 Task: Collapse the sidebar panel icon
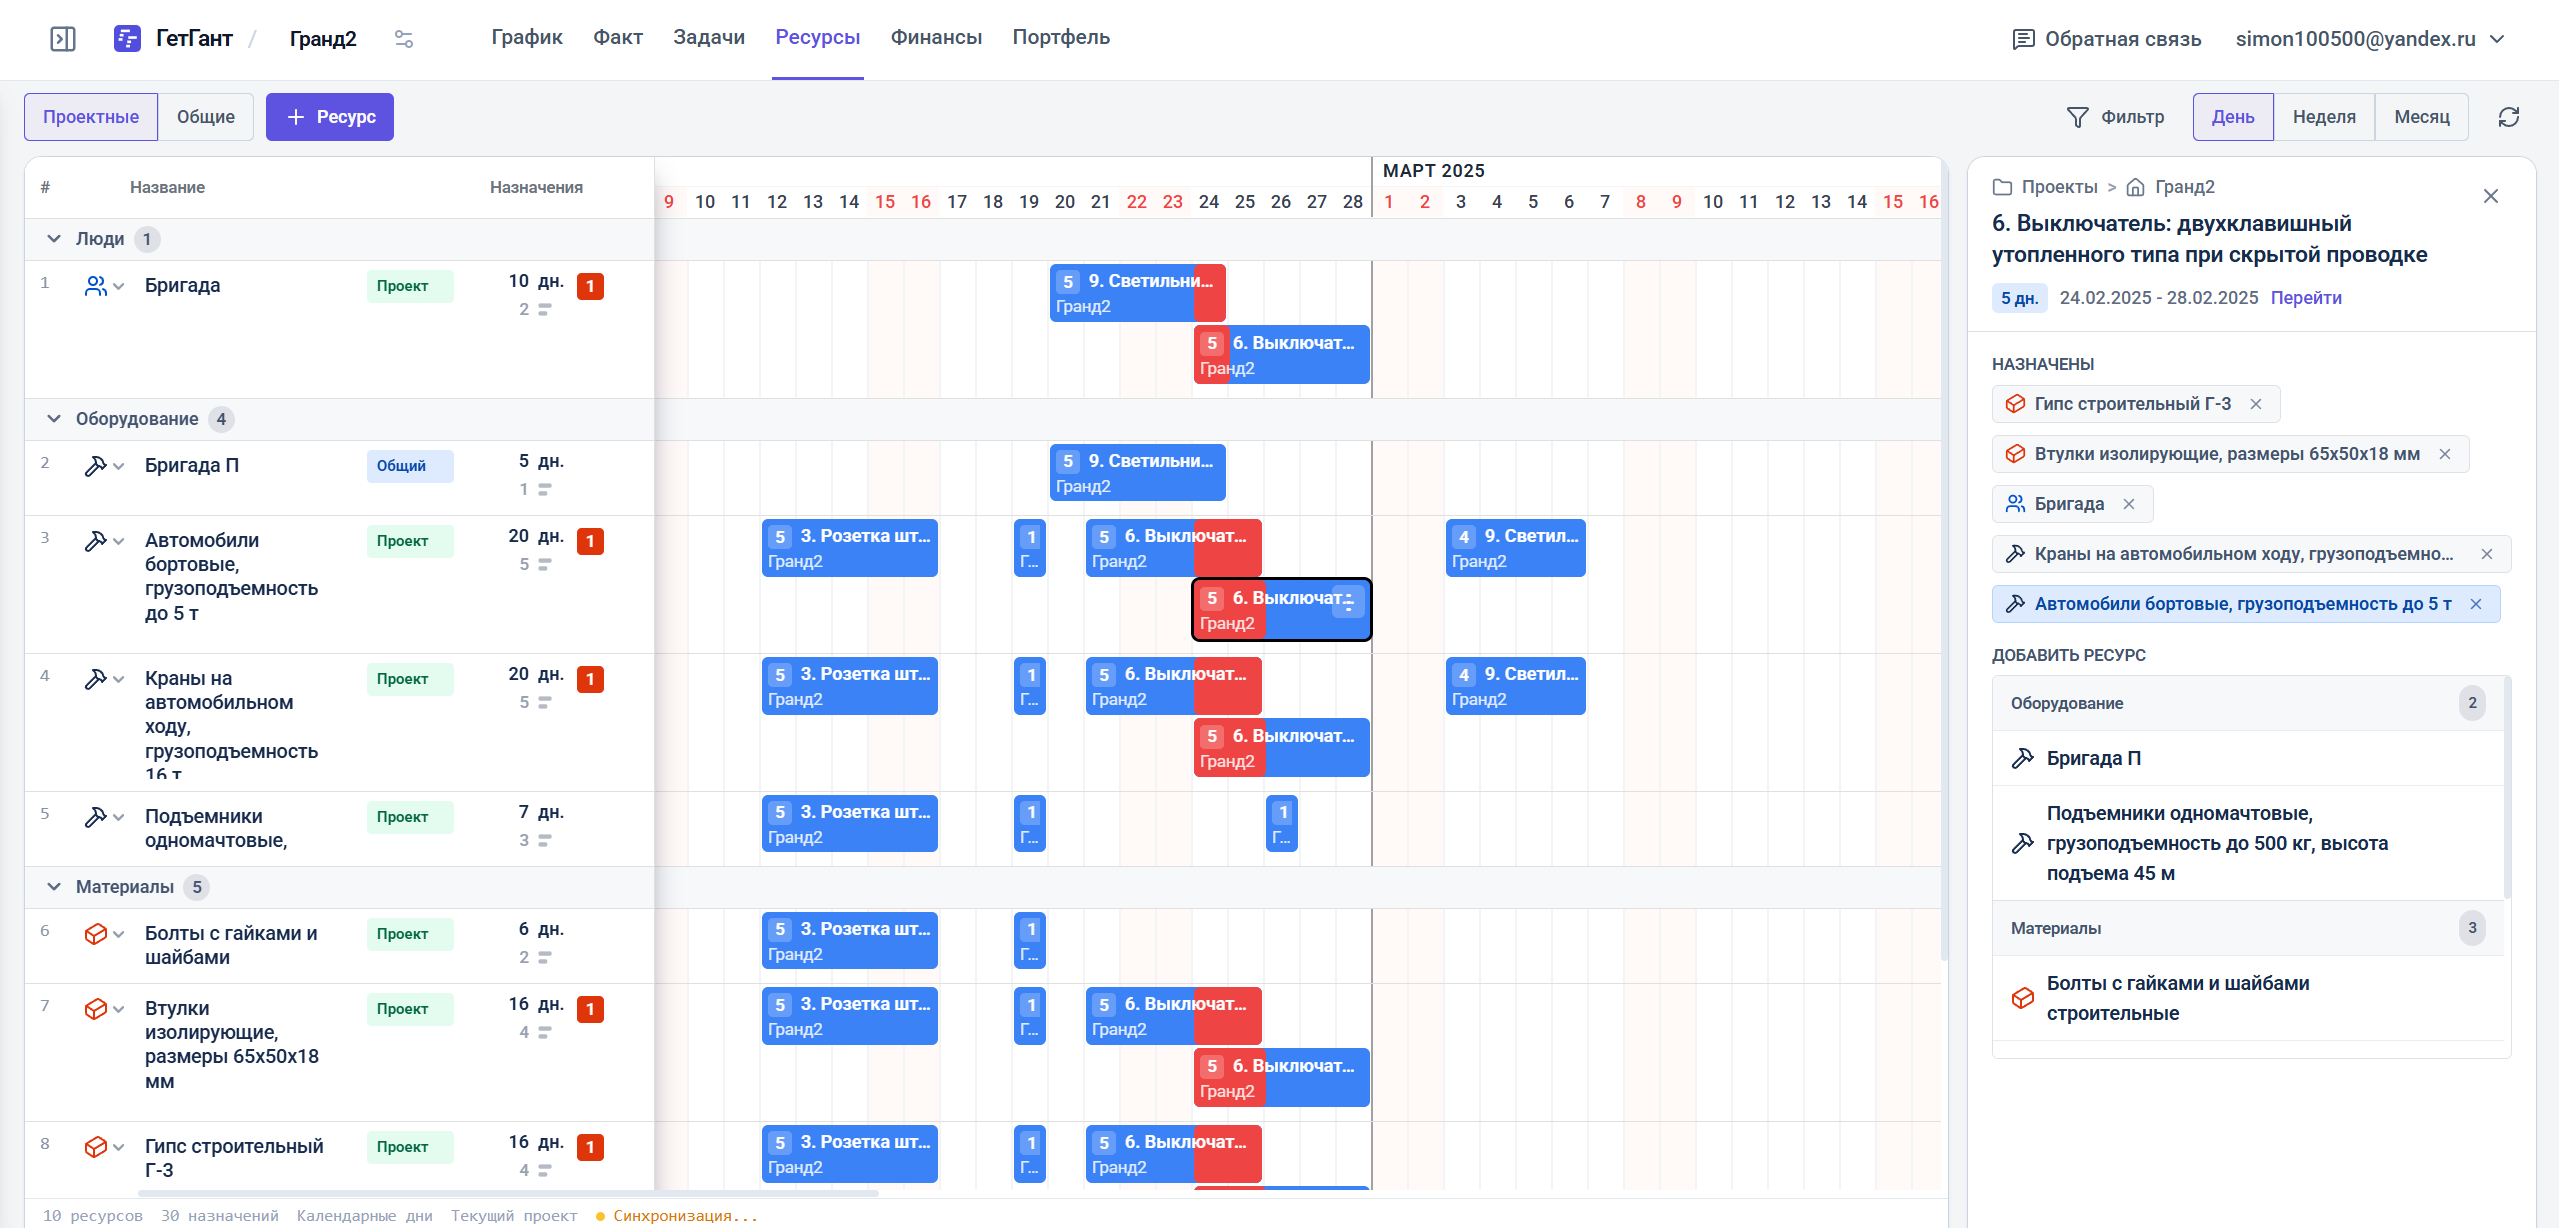coord(63,39)
